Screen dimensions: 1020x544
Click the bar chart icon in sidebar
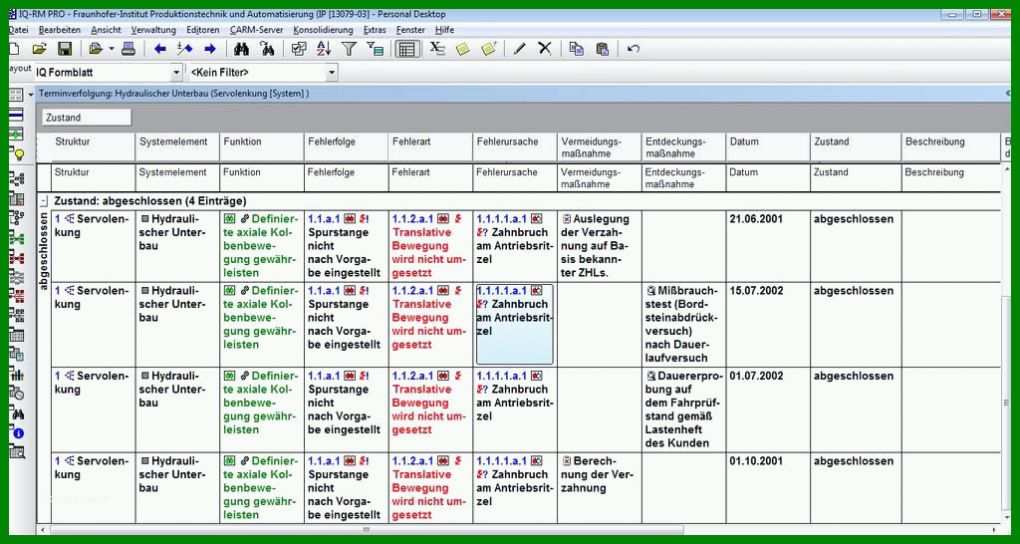(x=18, y=374)
